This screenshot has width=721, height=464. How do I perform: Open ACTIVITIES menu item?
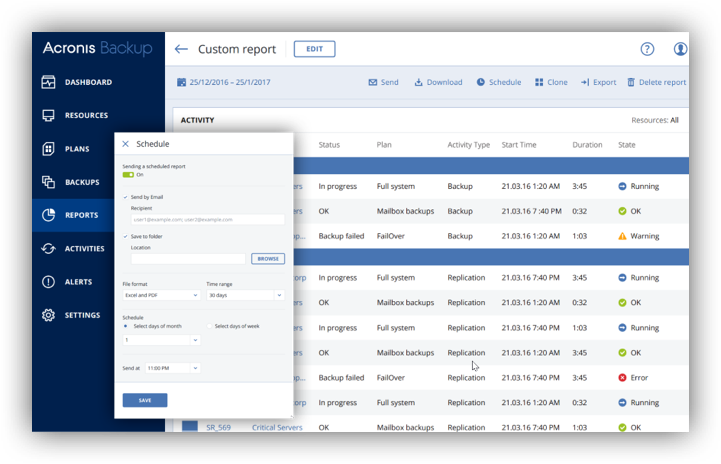(85, 249)
